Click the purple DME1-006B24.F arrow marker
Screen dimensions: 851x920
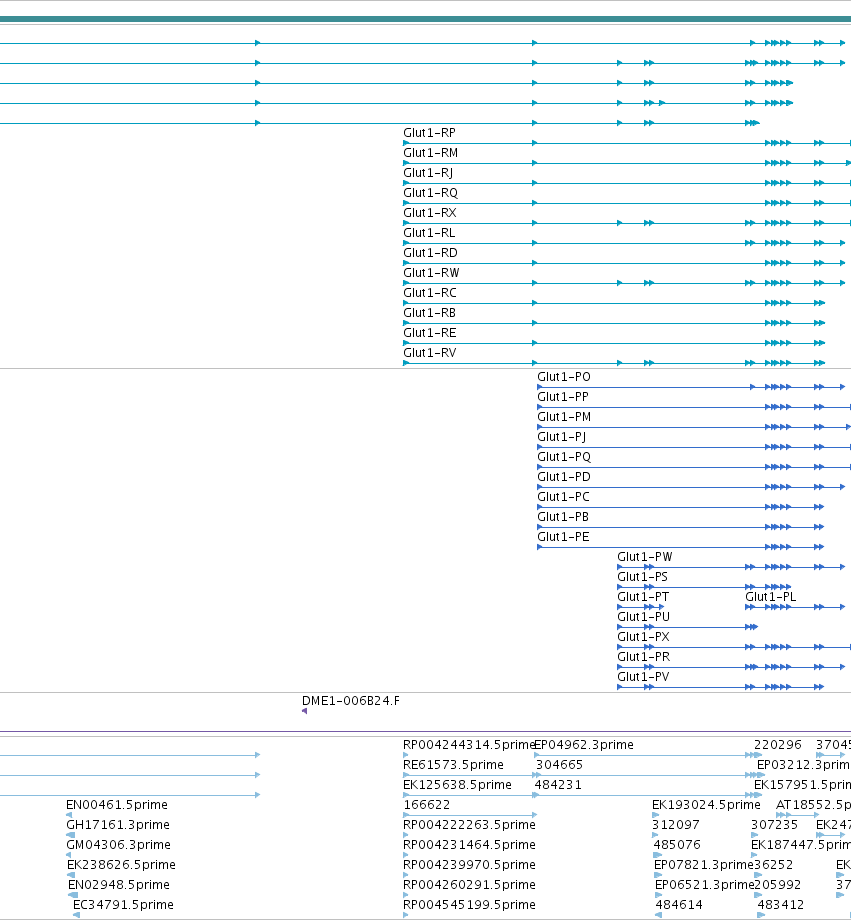click(x=305, y=711)
